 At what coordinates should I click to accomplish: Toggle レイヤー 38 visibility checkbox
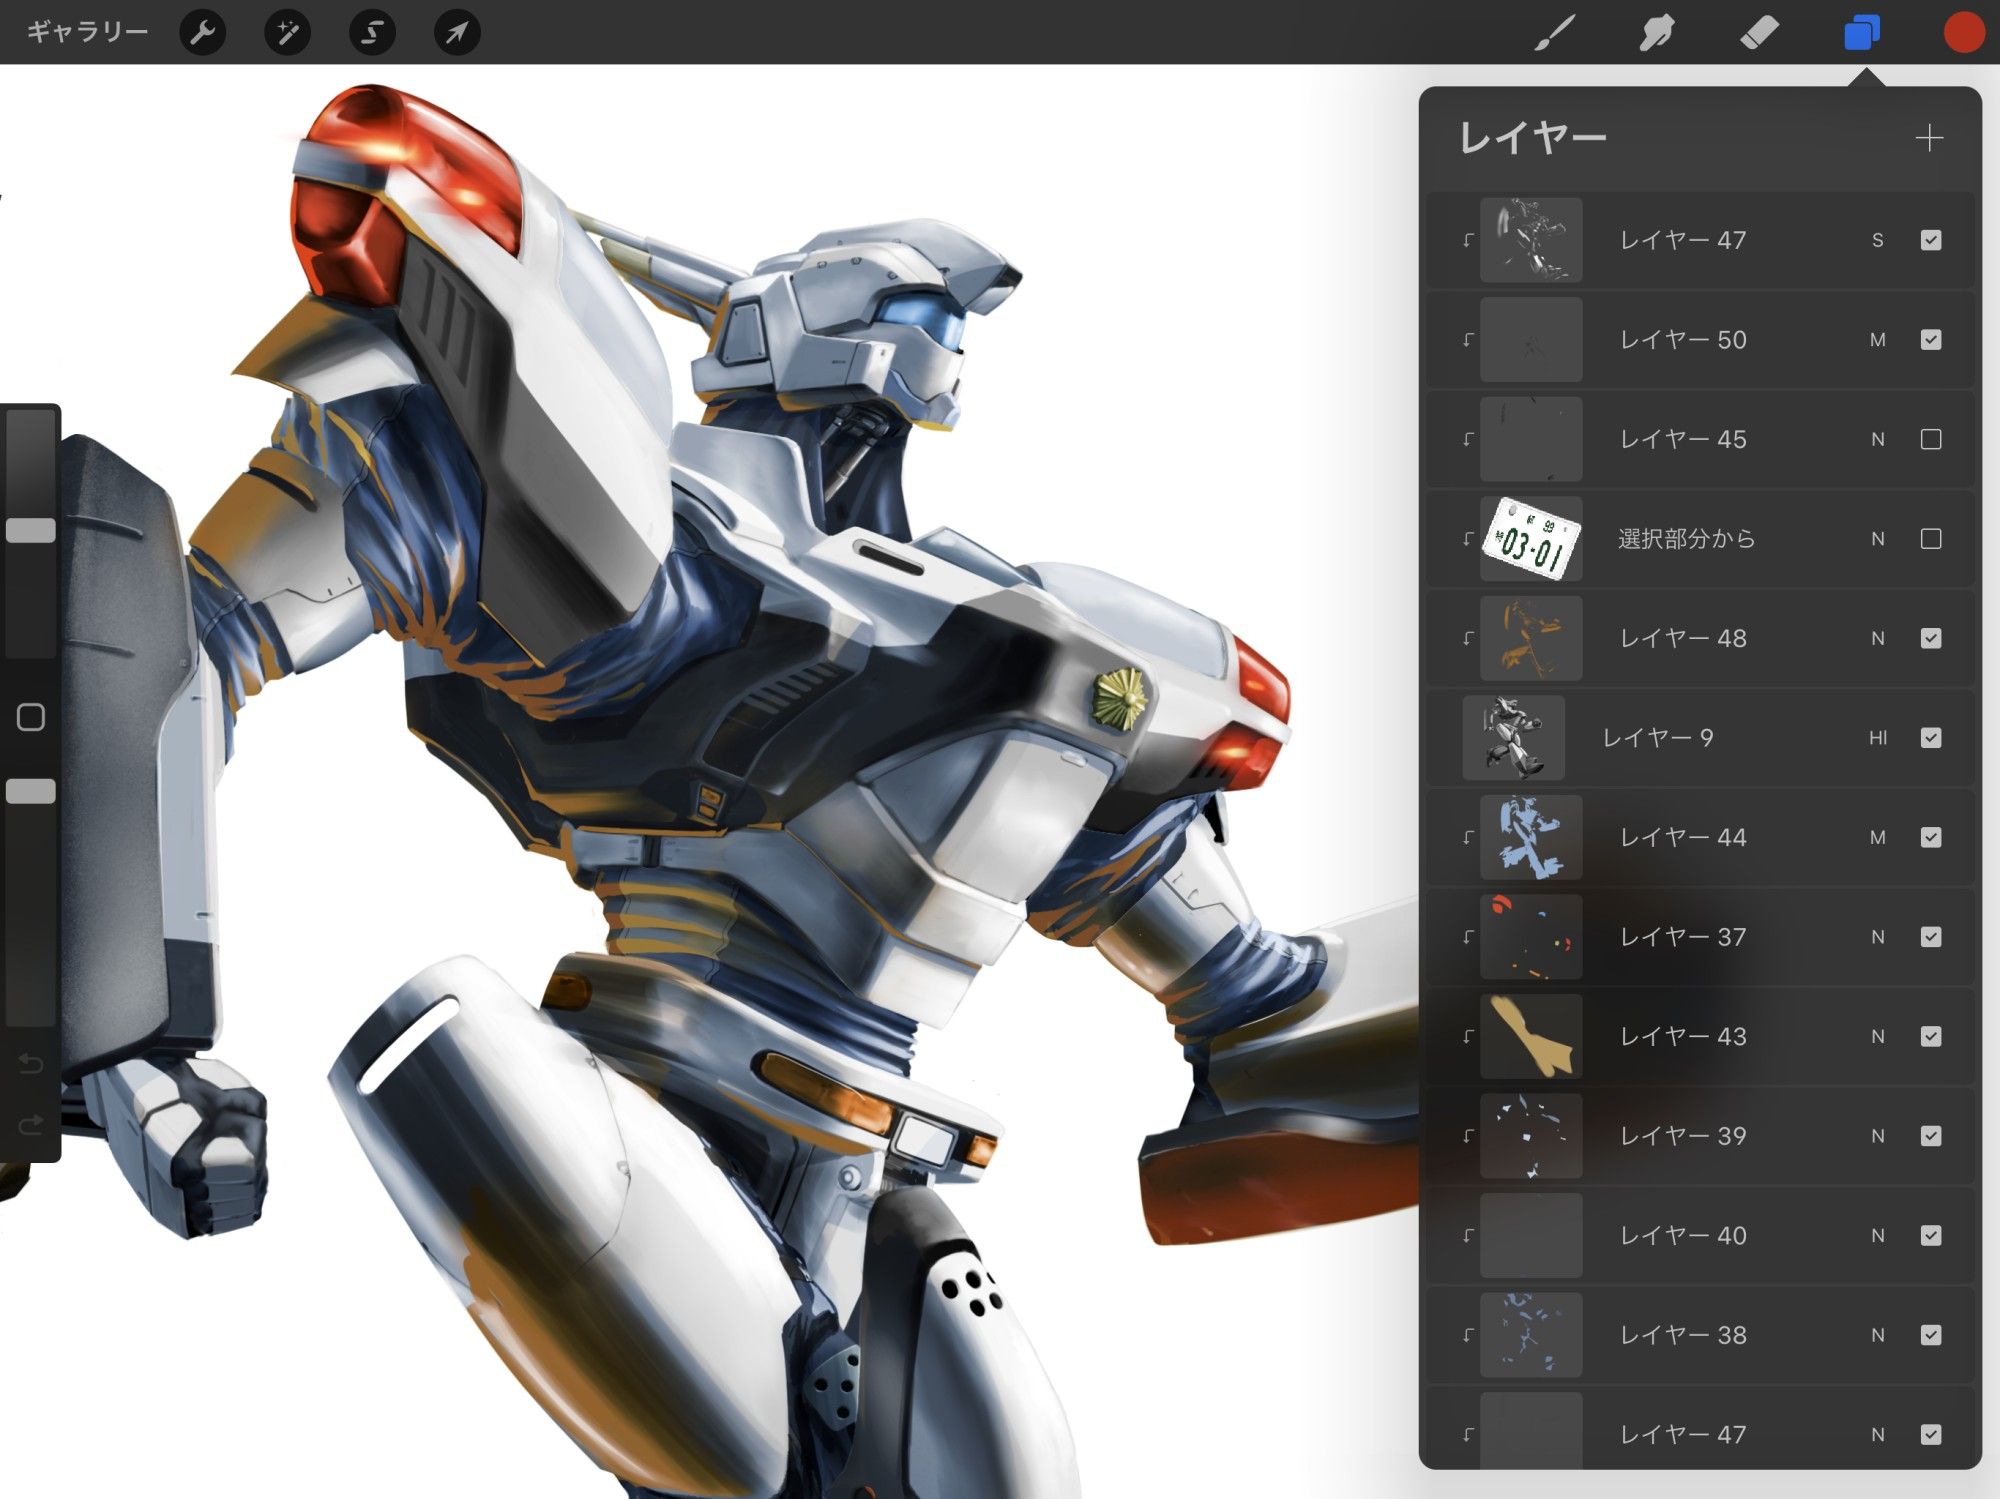[x=1931, y=1335]
